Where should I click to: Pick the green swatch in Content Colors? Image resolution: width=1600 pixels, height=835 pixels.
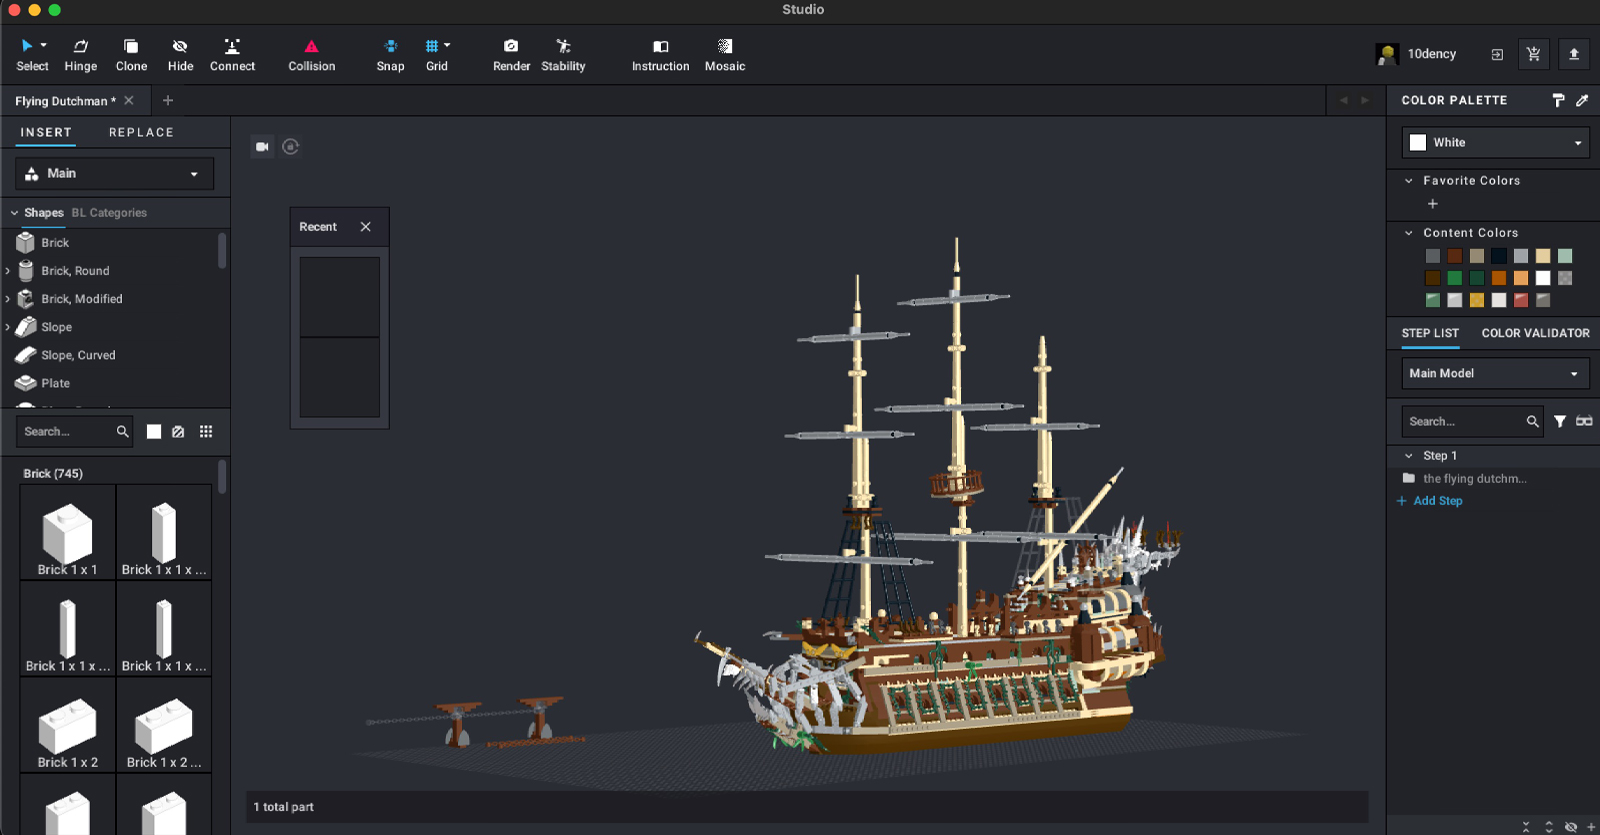tap(1455, 278)
